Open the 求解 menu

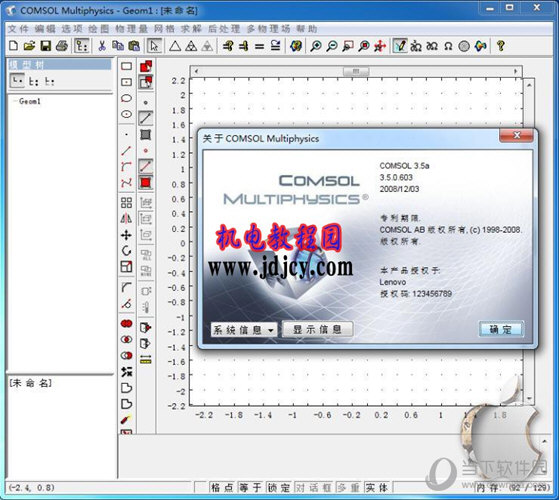pos(191,29)
